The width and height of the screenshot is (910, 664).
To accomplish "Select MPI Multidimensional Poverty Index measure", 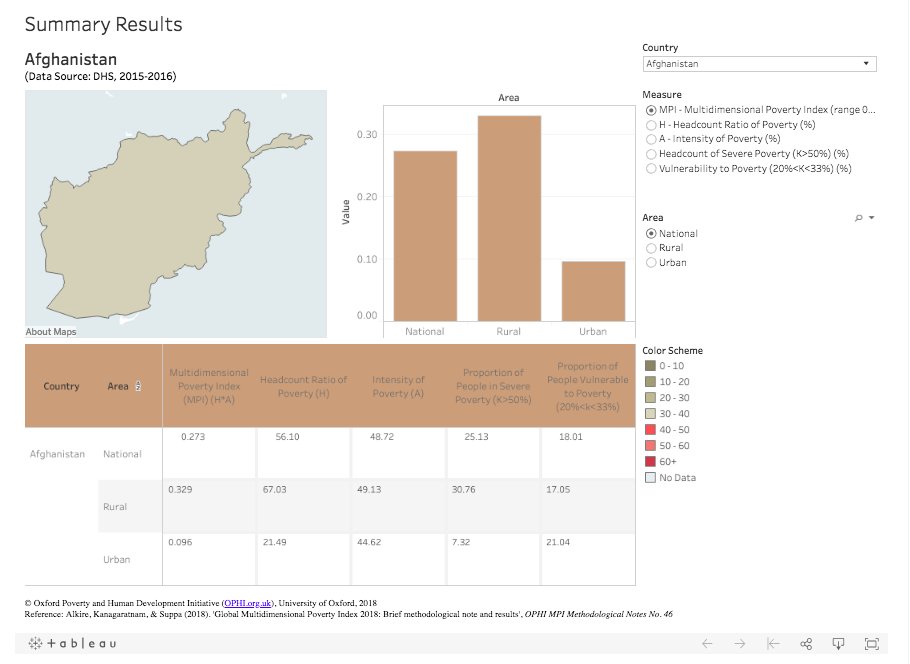I will 651,110.
